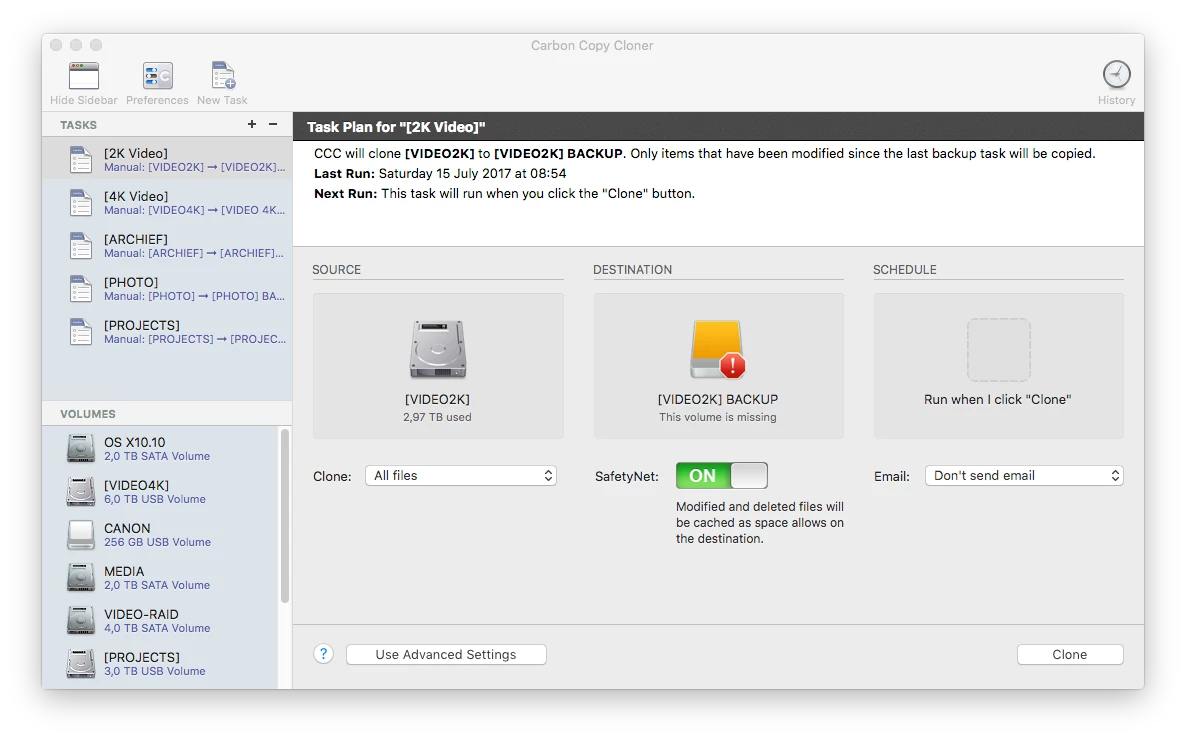Toggle the SafetyNet ON switch

722,476
